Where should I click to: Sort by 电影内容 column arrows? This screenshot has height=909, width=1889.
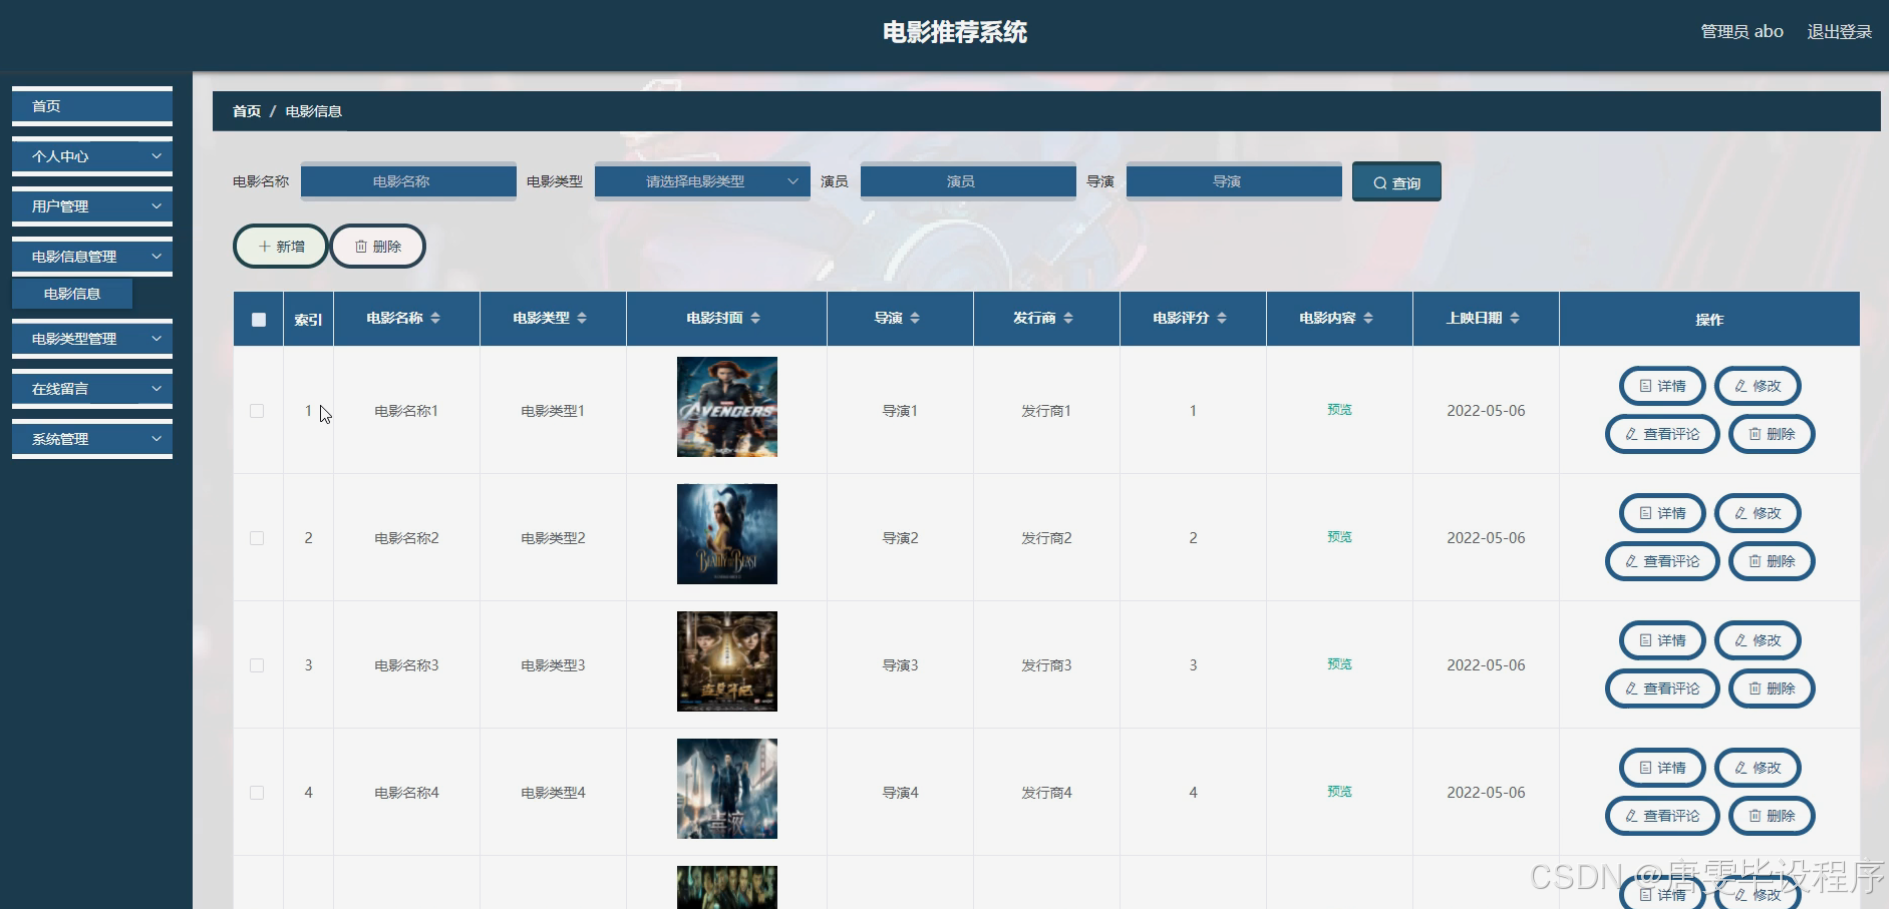[1368, 318]
